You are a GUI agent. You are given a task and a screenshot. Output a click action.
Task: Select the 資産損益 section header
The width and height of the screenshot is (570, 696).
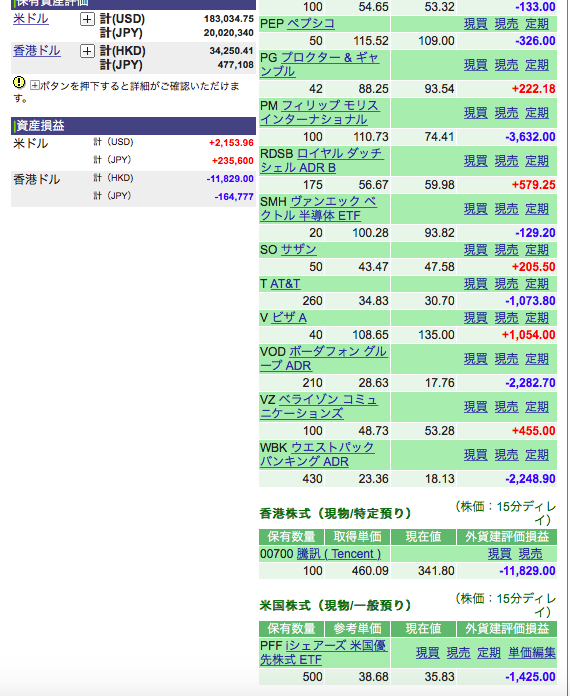133,126
